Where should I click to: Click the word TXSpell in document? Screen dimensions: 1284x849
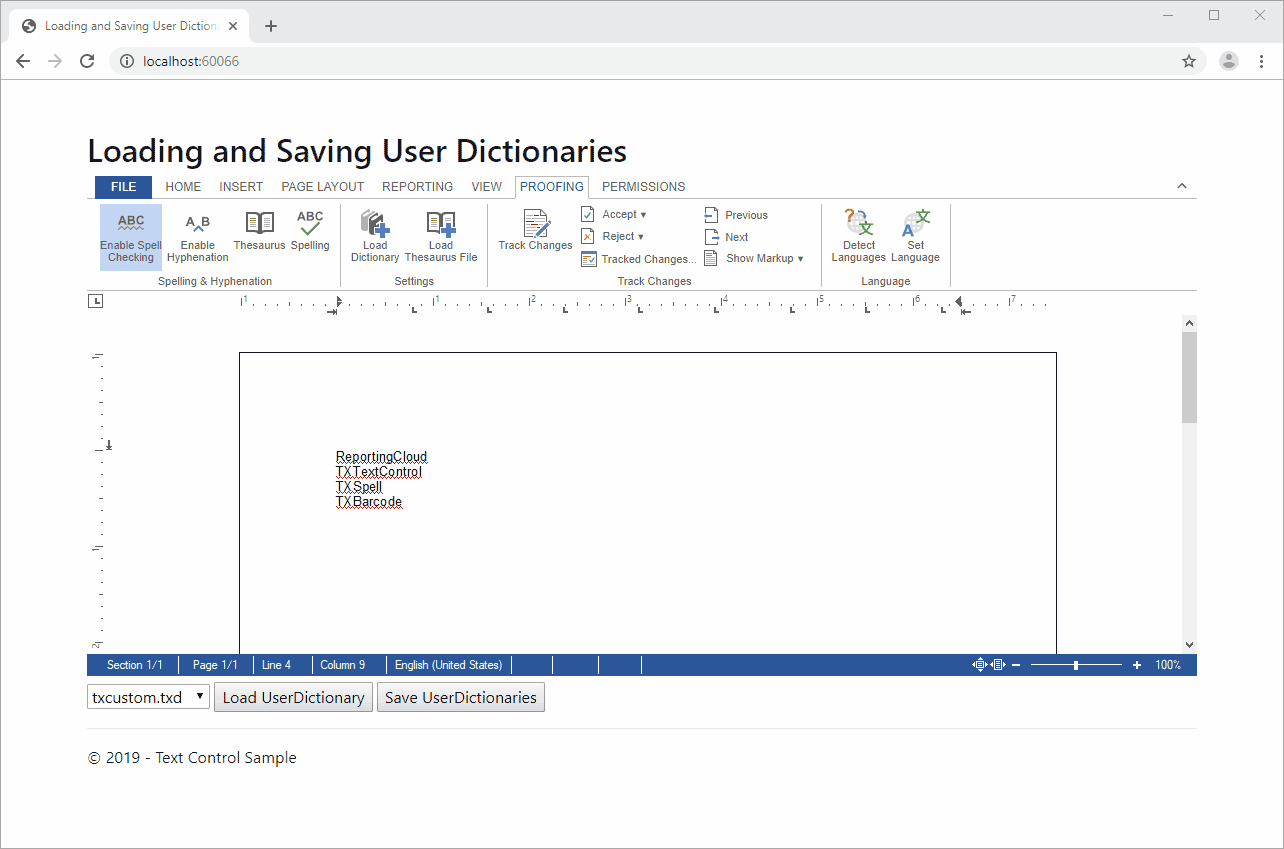(359, 487)
